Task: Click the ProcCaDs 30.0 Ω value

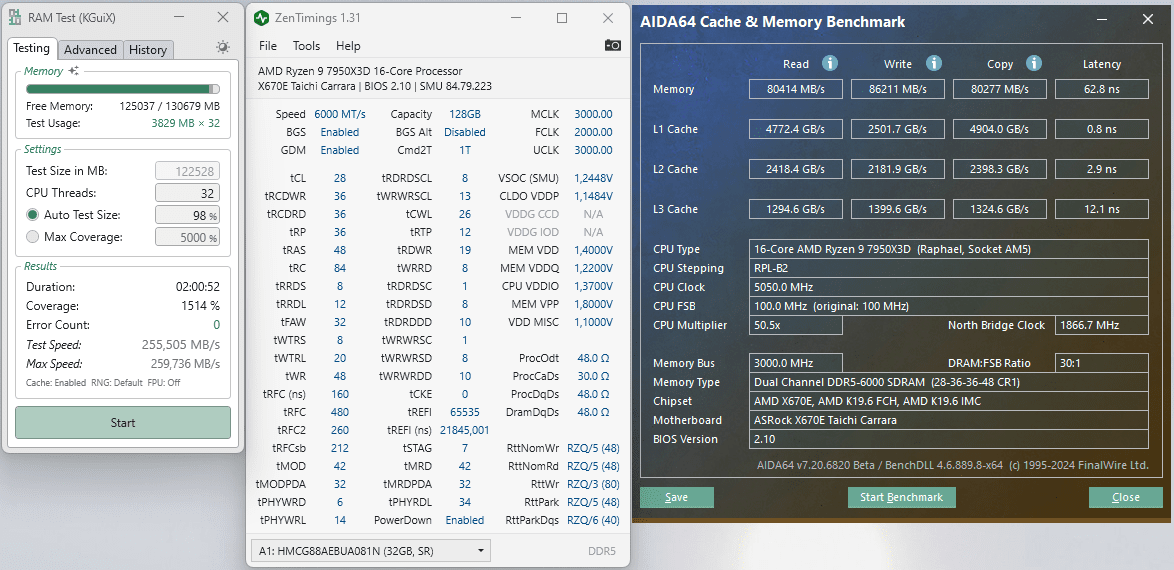Action: (x=593, y=376)
